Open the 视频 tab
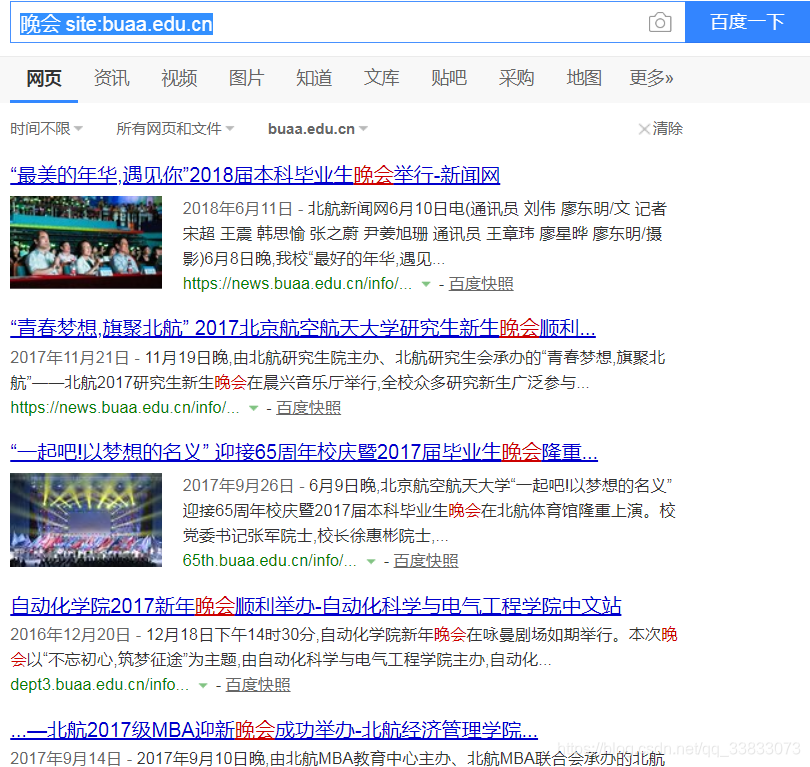This screenshot has height=767, width=810. point(179,78)
